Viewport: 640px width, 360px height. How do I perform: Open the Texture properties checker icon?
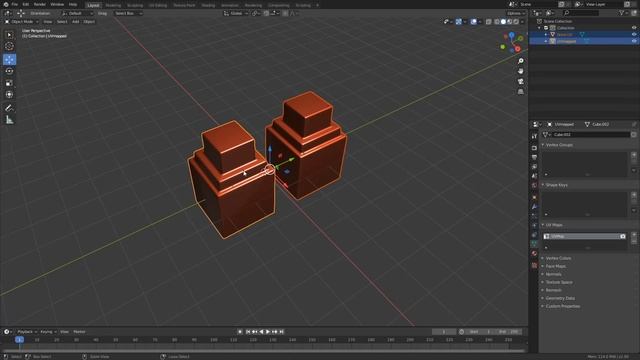click(534, 265)
